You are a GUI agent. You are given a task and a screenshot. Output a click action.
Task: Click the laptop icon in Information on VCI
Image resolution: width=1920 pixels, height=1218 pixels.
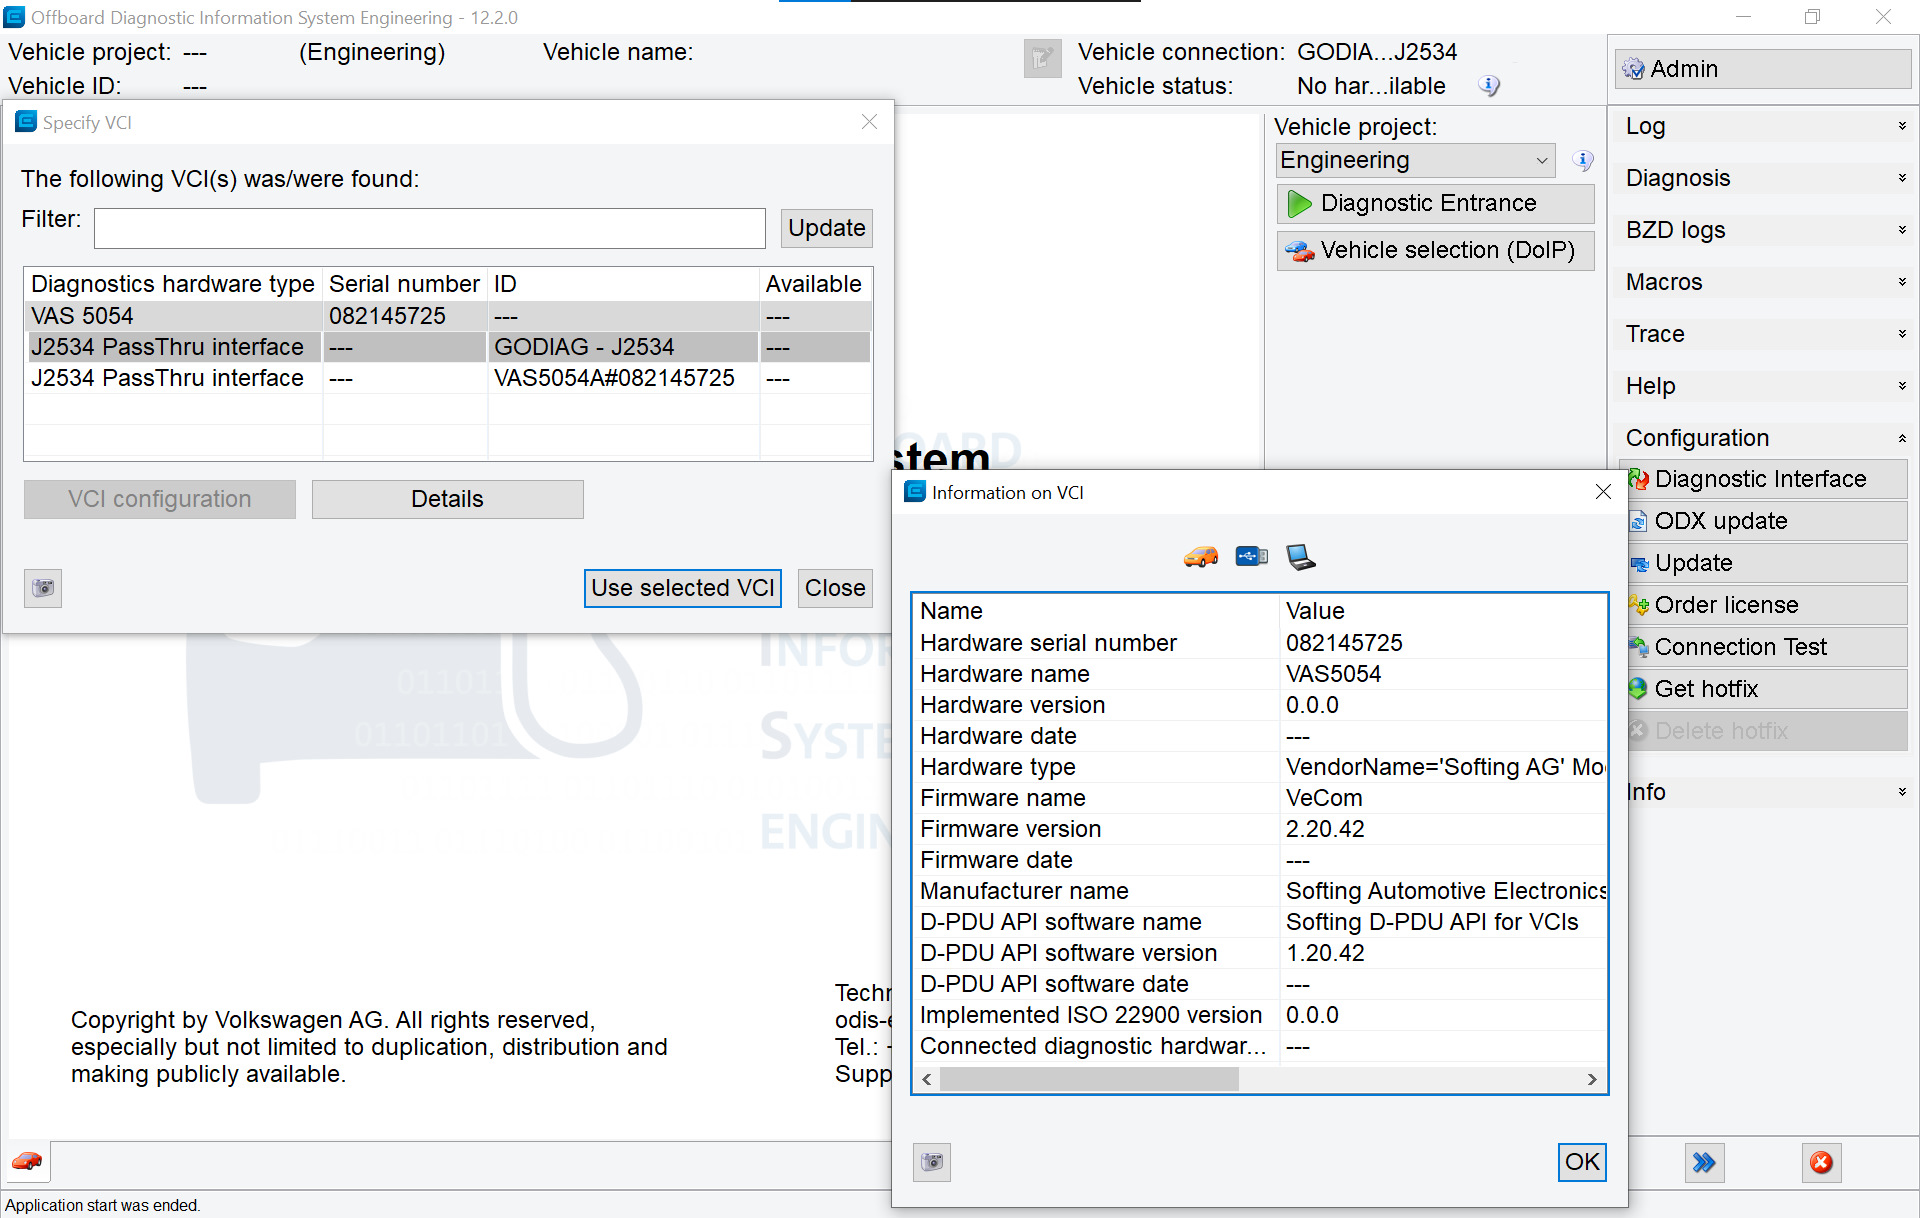(1300, 557)
